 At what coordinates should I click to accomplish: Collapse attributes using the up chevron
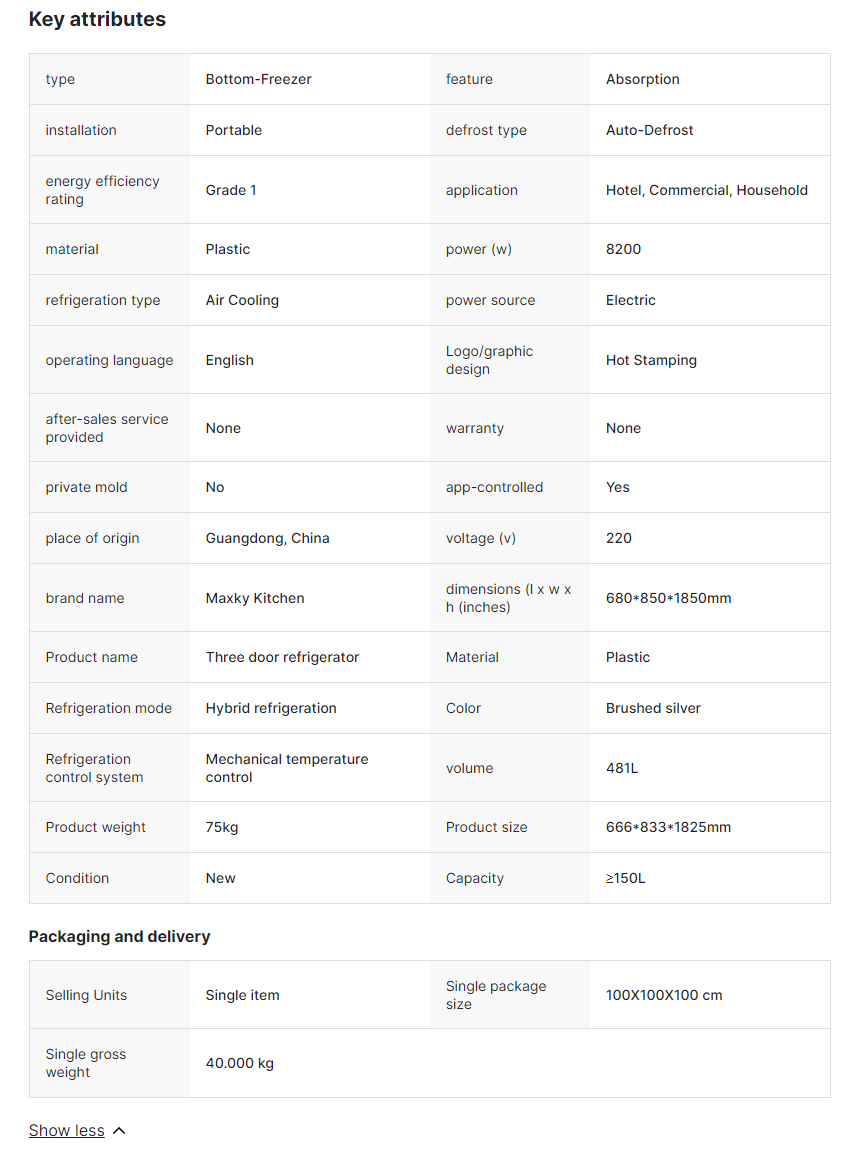(119, 1131)
